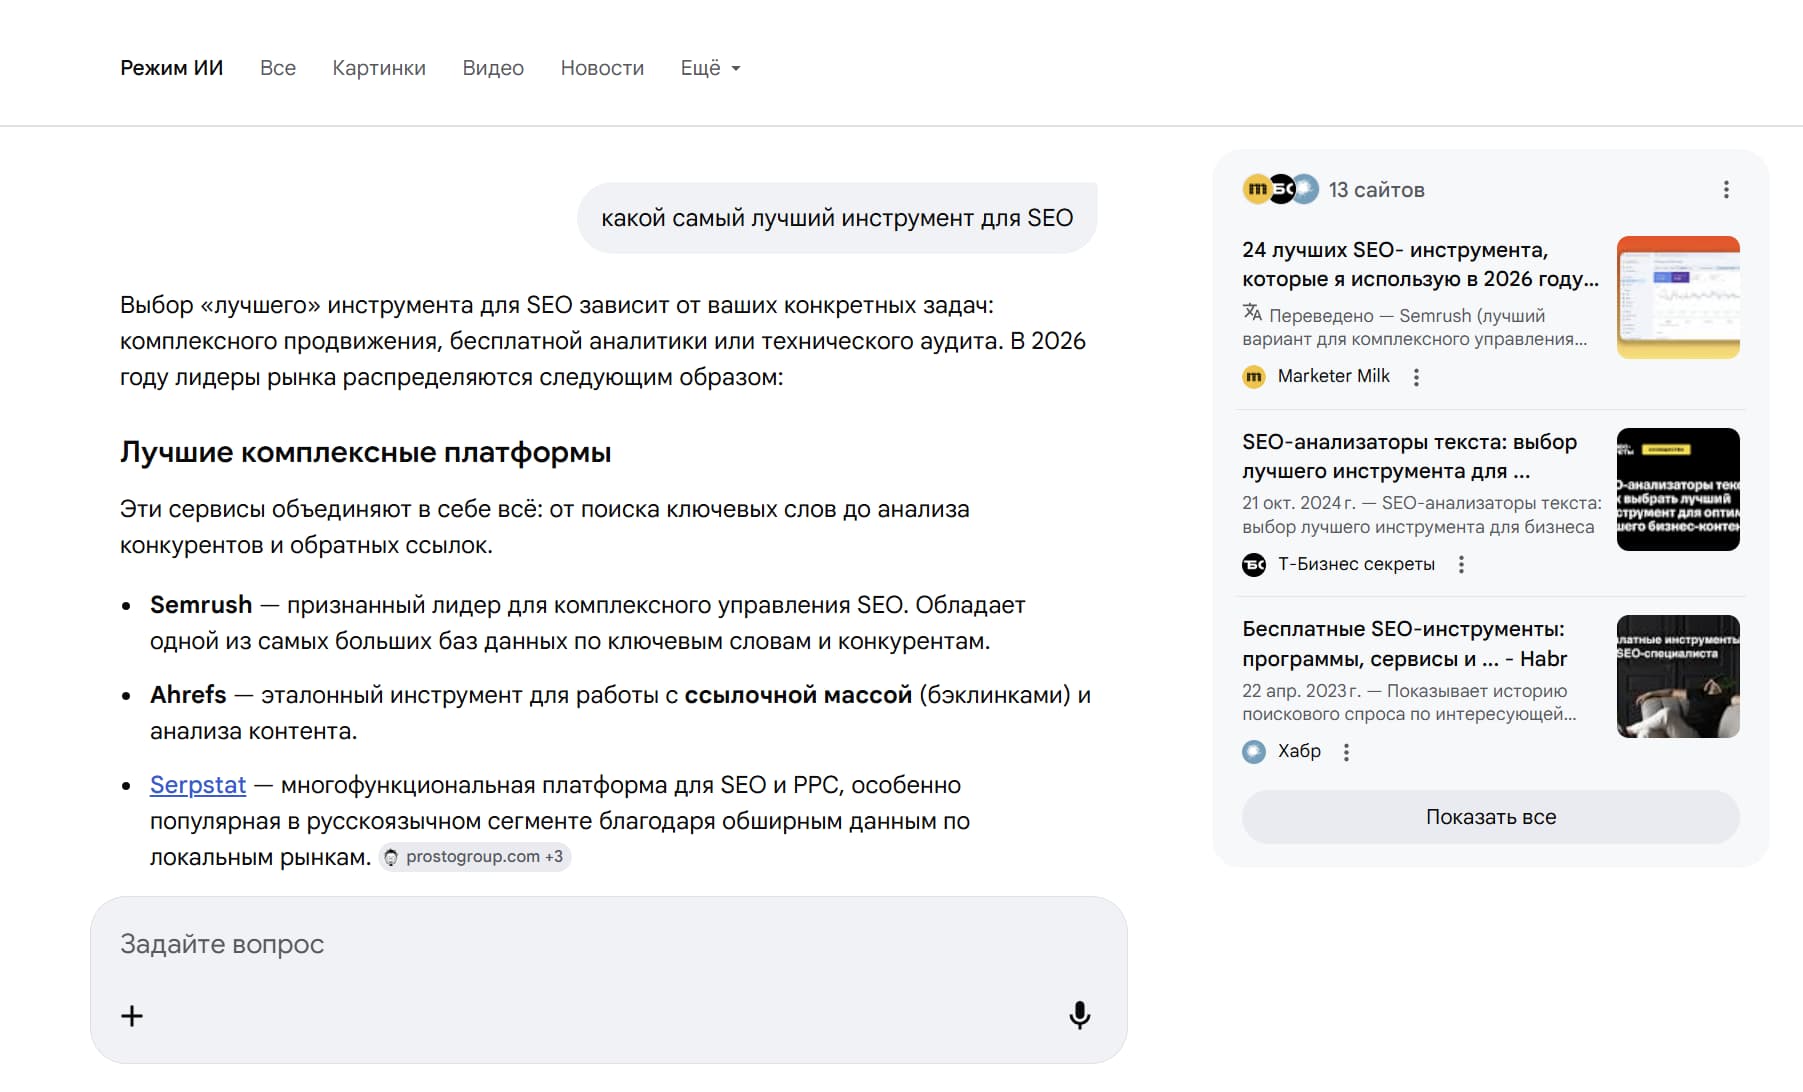Open the options menu next to Marketer Milk
The image size is (1803, 1092).
click(x=1415, y=377)
